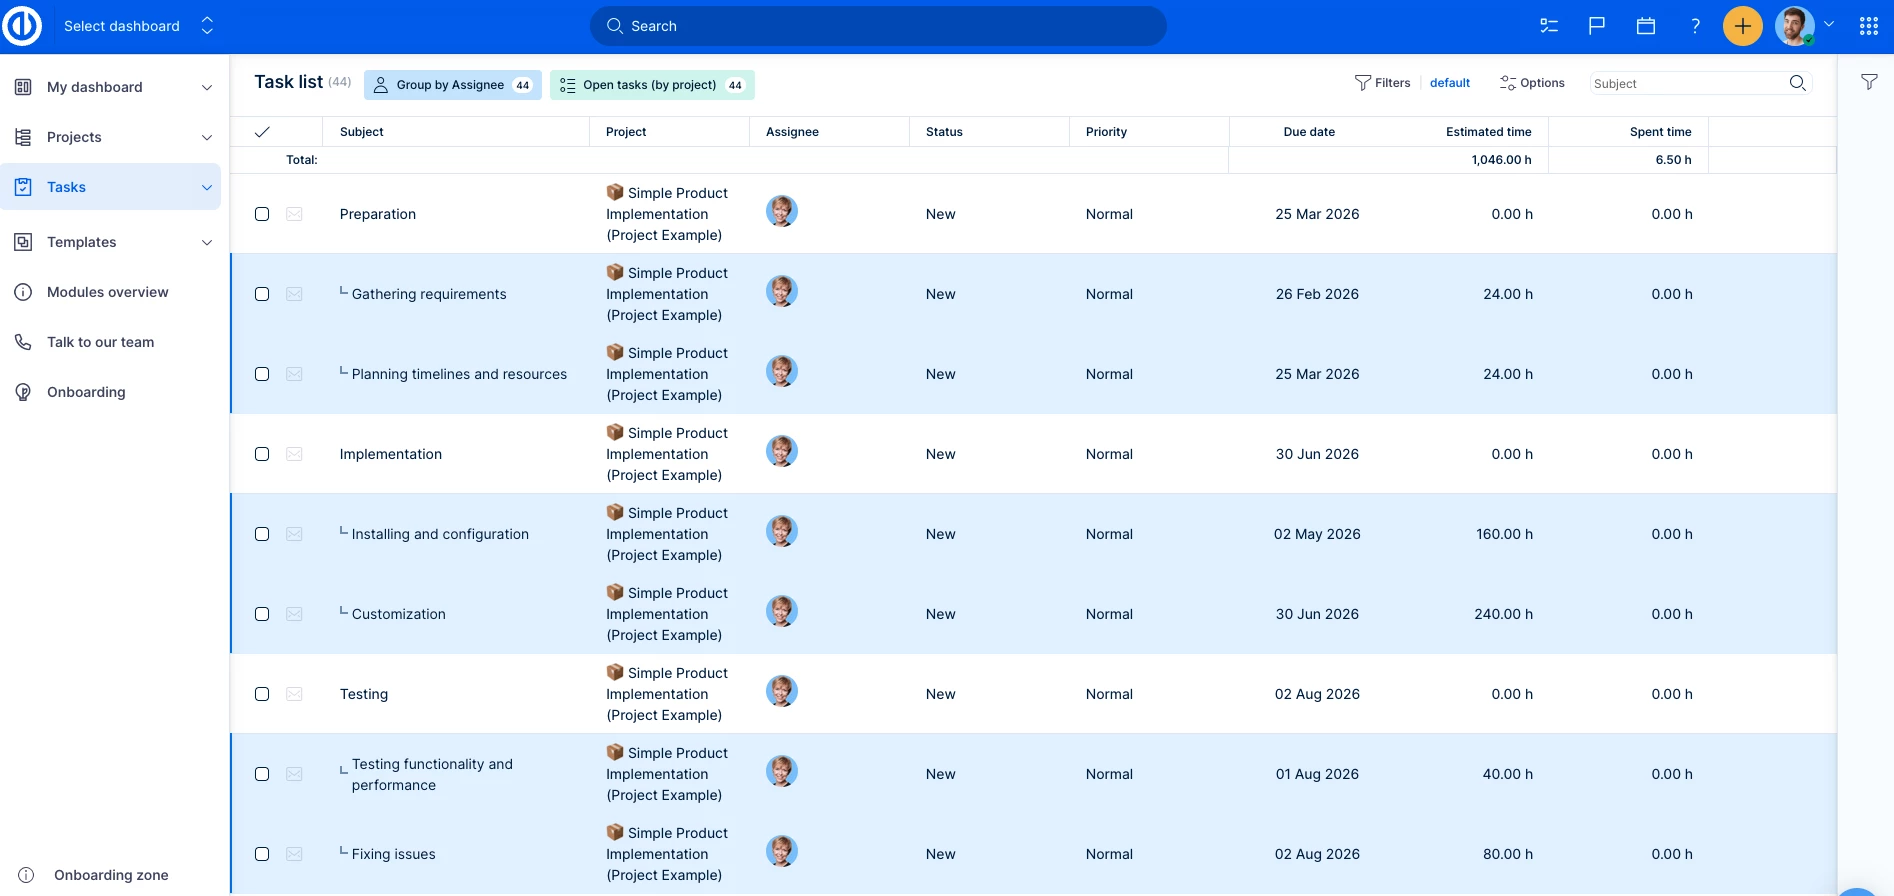Click the Onboarding zone info icon
This screenshot has height=896, width=1894.
tap(26, 875)
